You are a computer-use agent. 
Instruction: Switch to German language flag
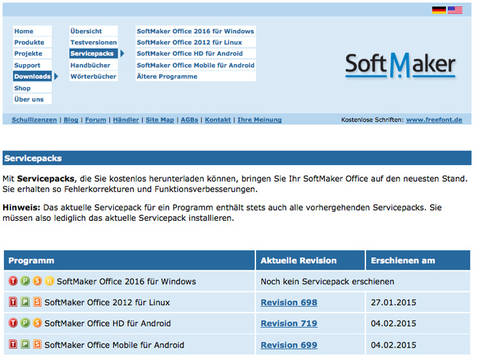click(x=439, y=10)
